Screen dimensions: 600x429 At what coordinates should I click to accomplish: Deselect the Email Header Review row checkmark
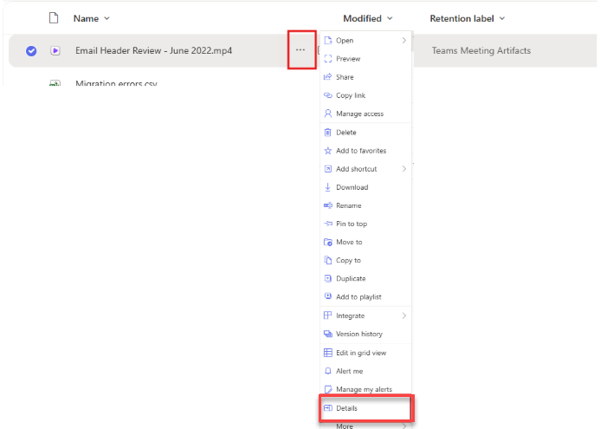pos(31,51)
